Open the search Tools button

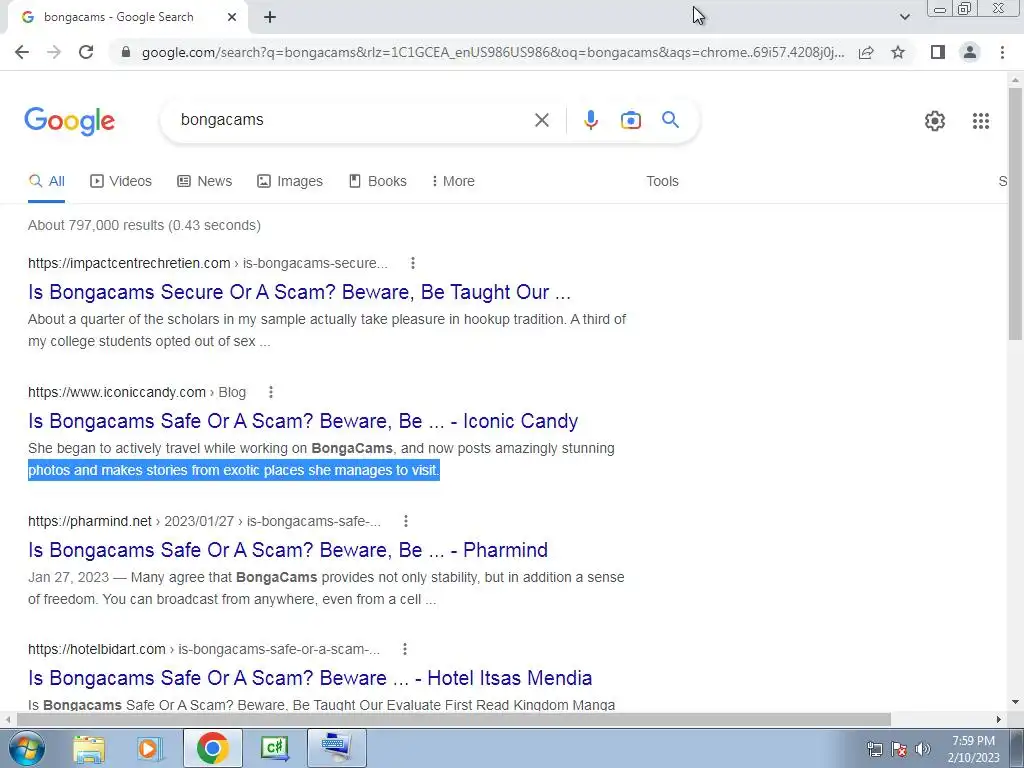[662, 182]
